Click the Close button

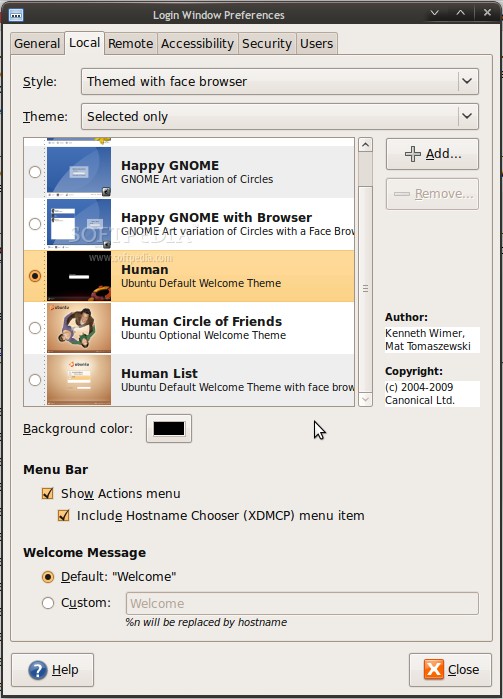point(450,670)
